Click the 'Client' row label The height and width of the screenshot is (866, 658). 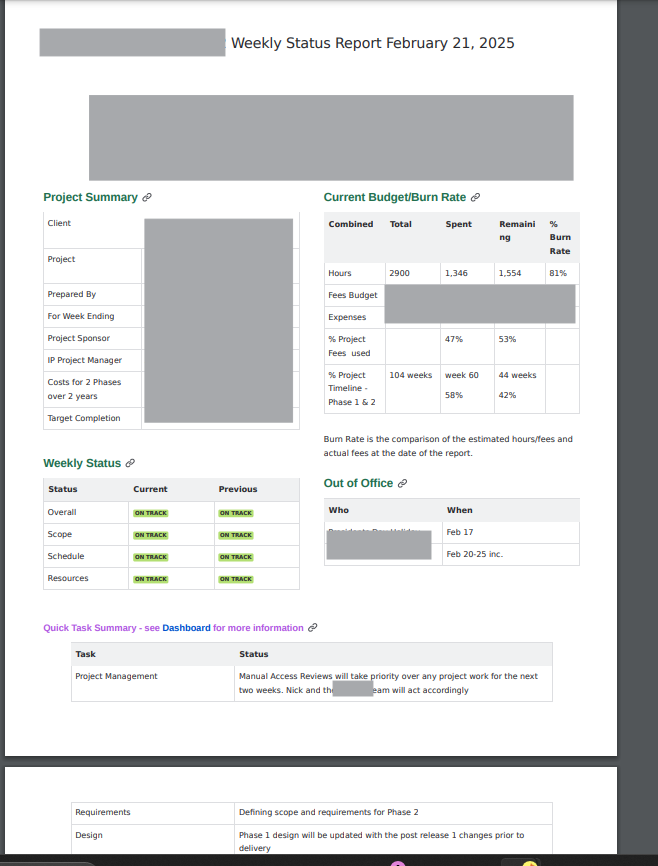[59, 223]
